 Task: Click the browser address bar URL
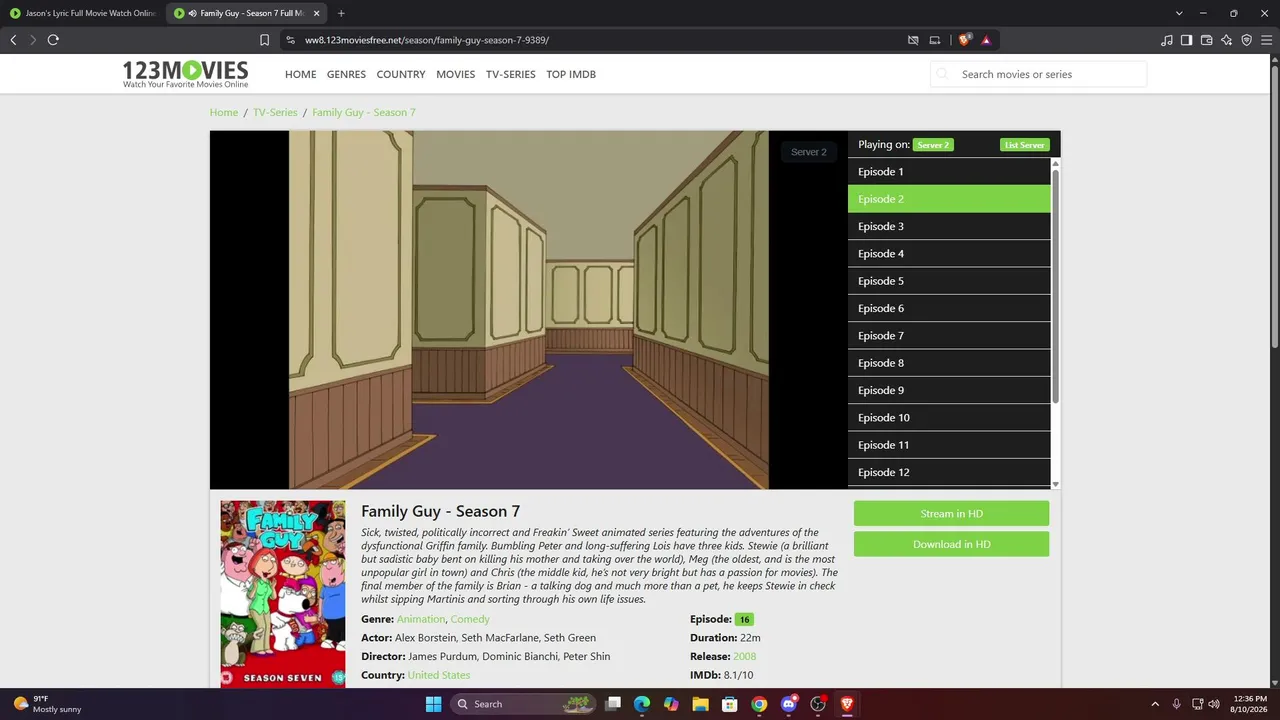427,40
